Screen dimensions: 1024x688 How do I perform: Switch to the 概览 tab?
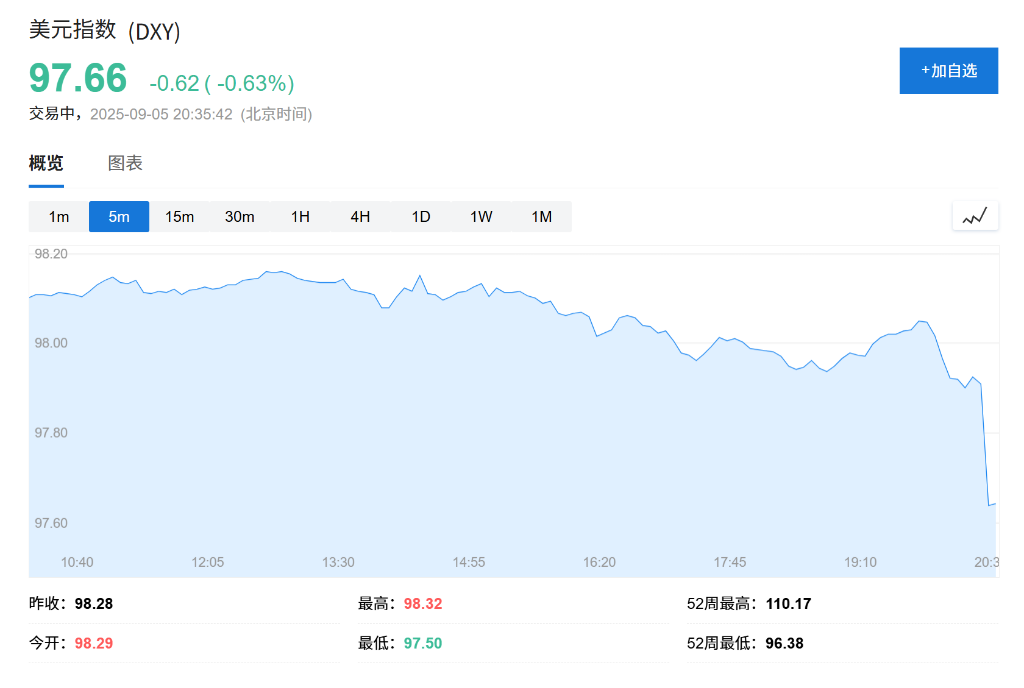(x=46, y=163)
